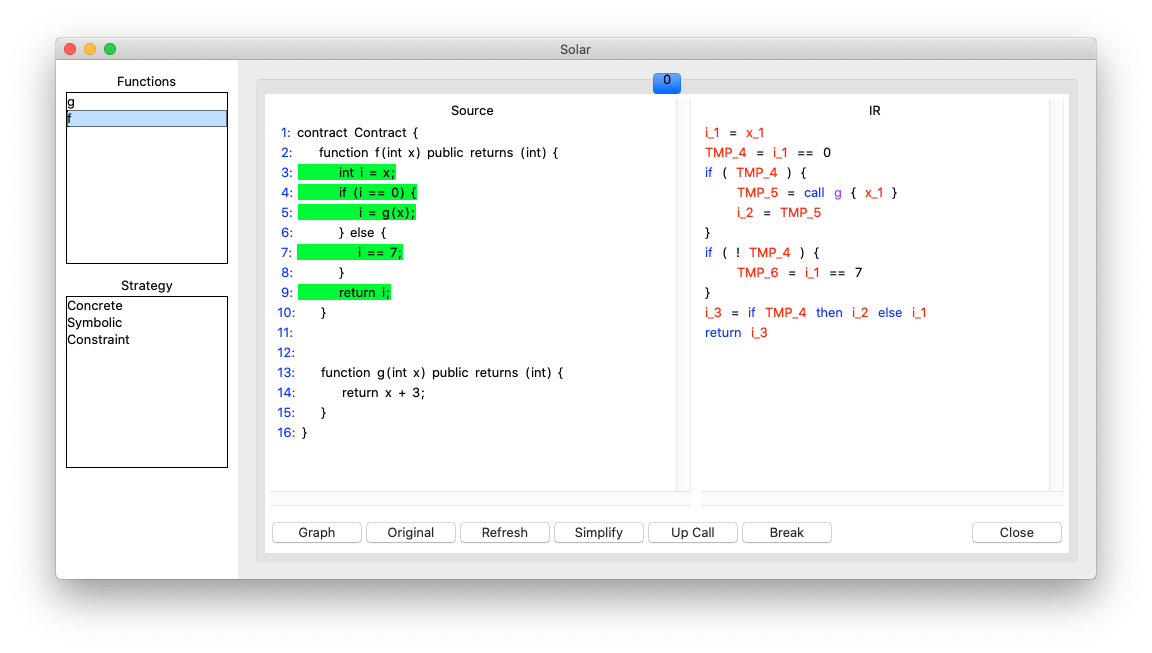
Task: Select function f in Functions list
Action: (x=146, y=119)
